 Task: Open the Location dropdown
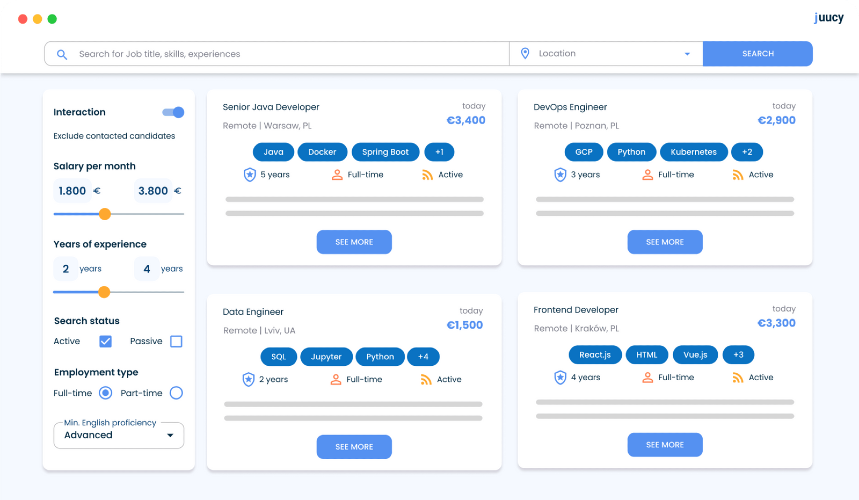click(606, 54)
